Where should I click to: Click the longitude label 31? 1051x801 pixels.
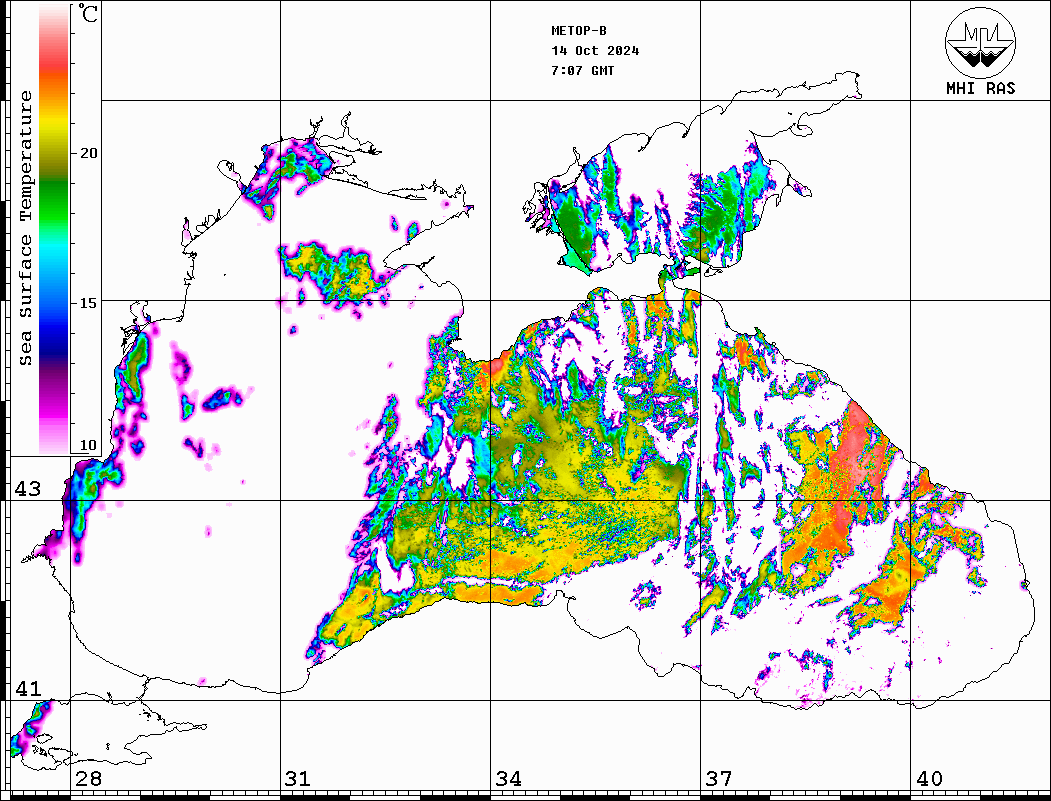pyautogui.click(x=298, y=779)
